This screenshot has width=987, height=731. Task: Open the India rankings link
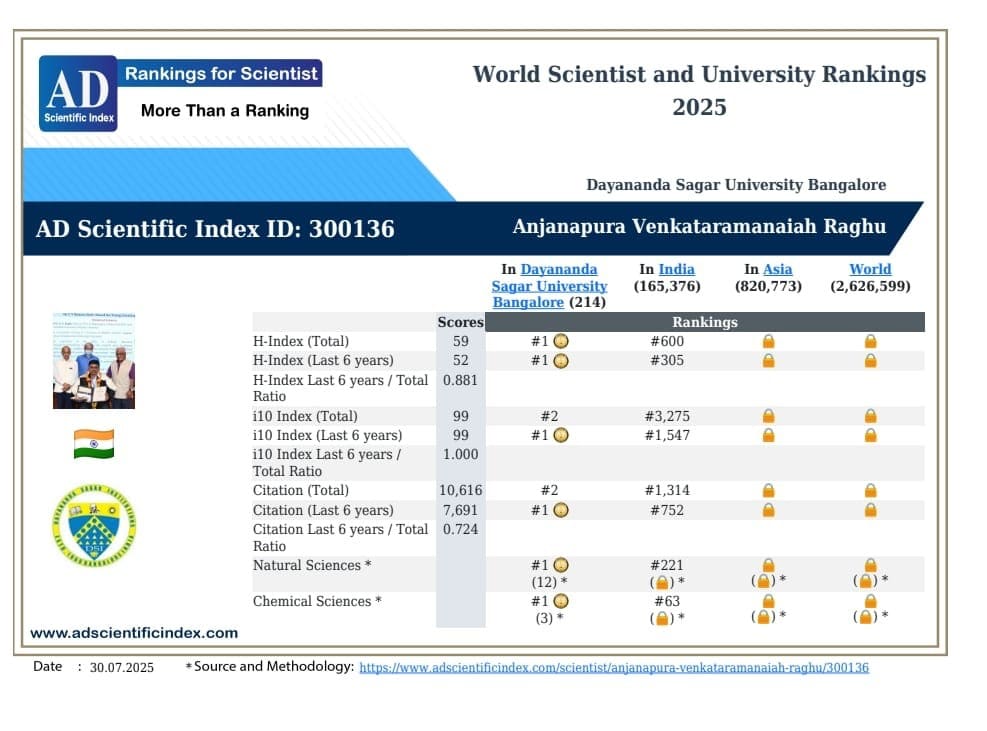click(x=676, y=269)
